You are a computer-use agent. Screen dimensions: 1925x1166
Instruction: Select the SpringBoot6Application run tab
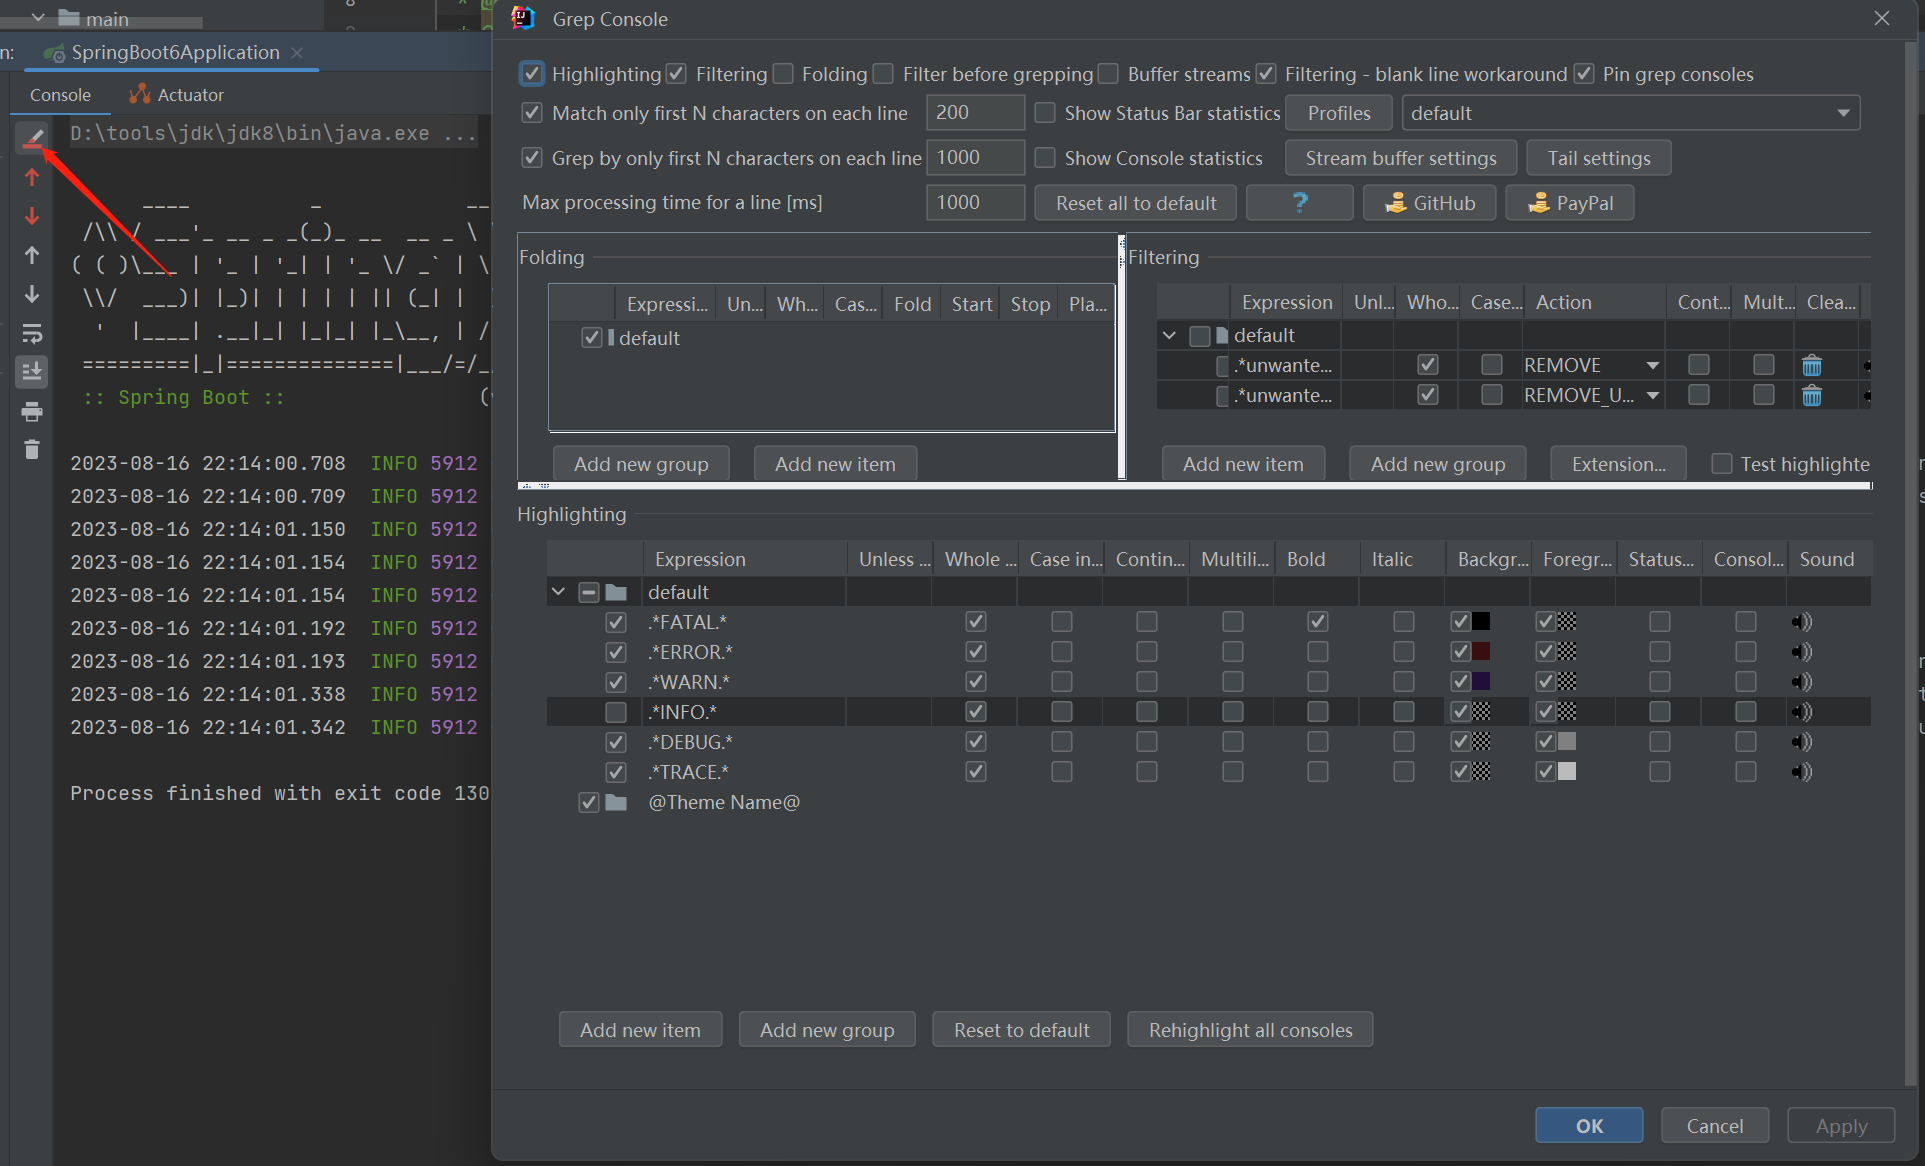tap(174, 52)
